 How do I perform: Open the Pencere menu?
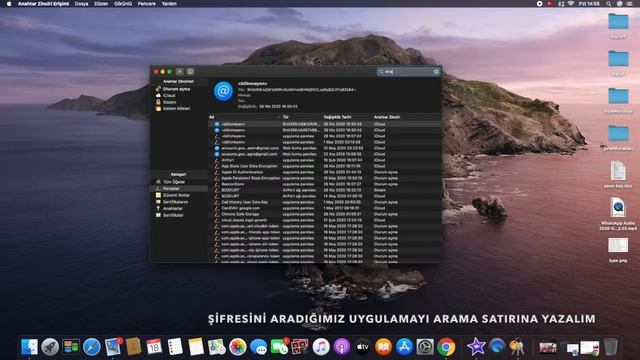pos(147,4)
